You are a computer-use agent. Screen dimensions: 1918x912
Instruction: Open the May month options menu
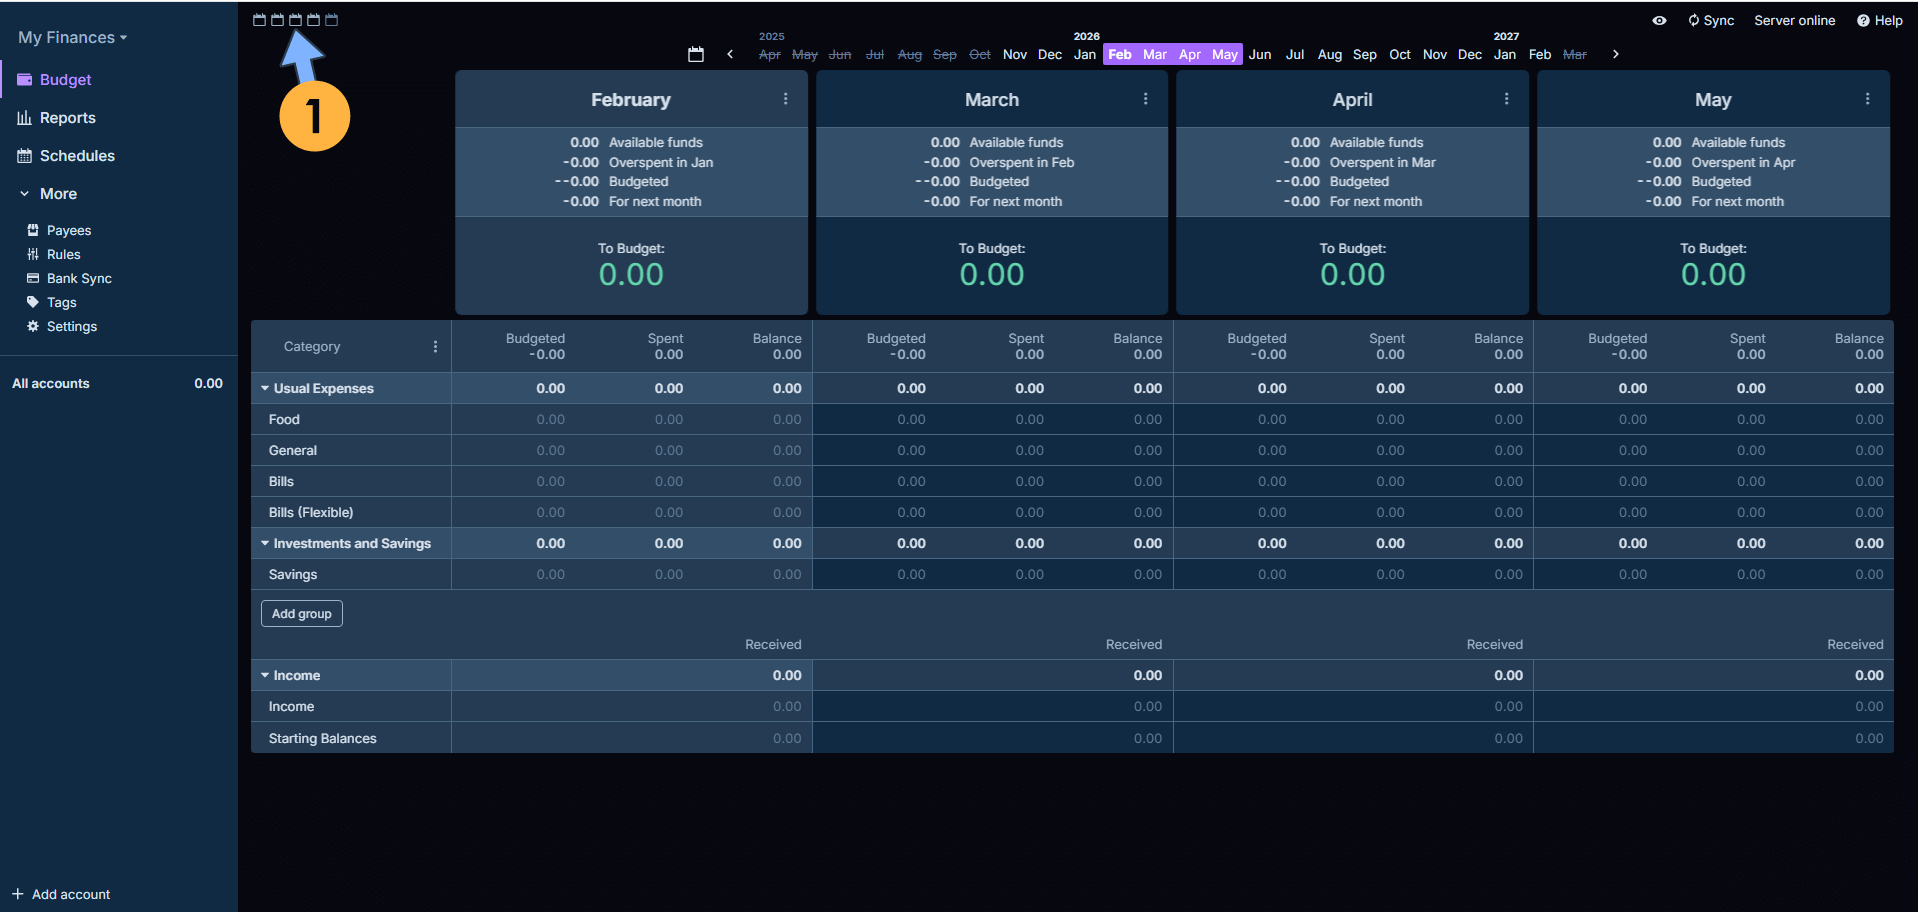(x=1867, y=99)
